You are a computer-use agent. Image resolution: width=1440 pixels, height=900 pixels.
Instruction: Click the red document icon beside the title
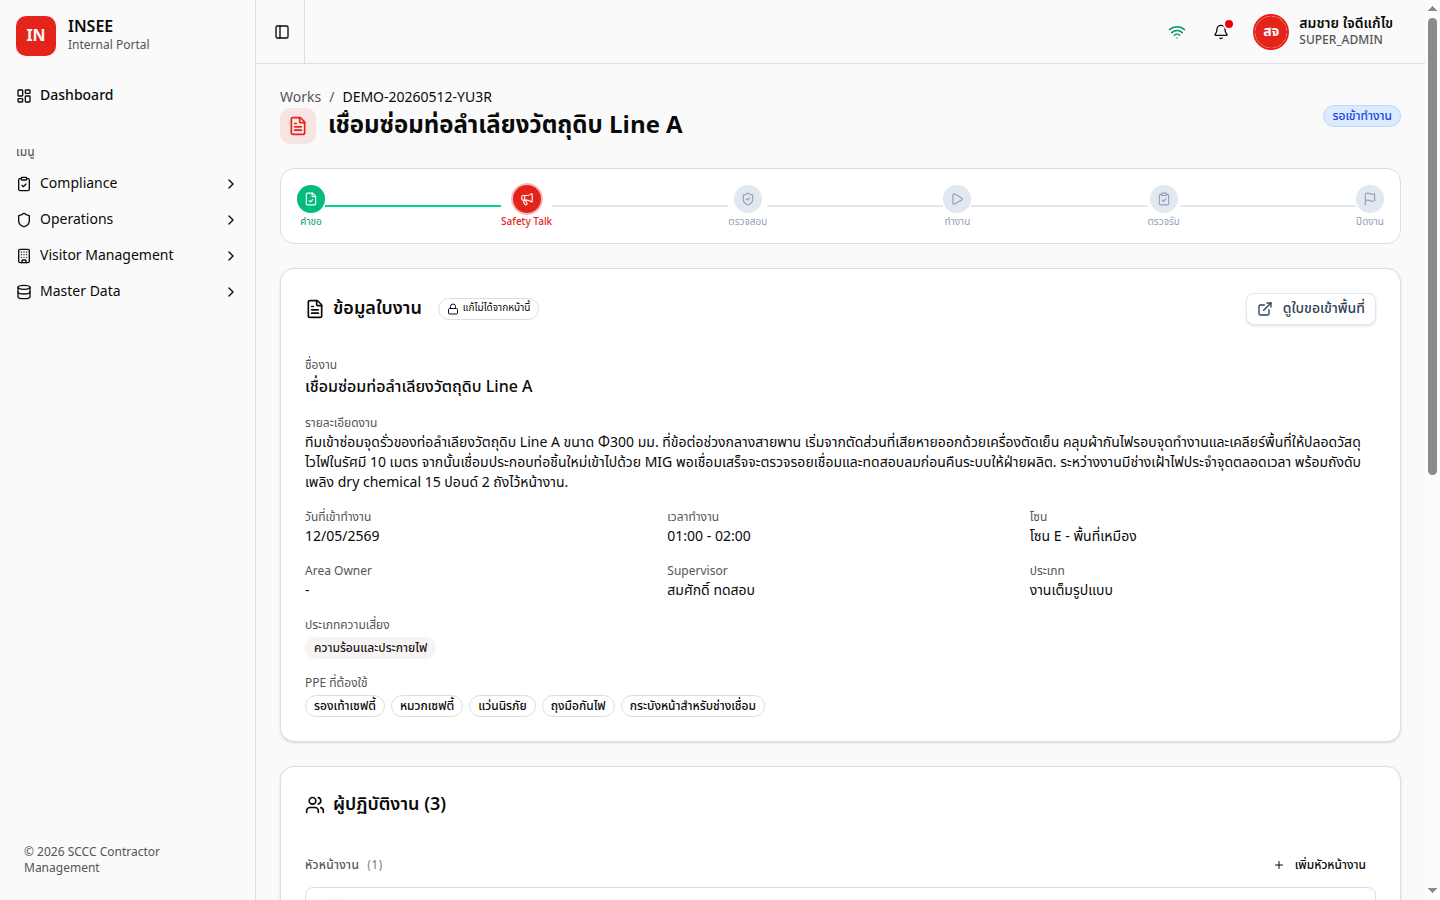(298, 126)
